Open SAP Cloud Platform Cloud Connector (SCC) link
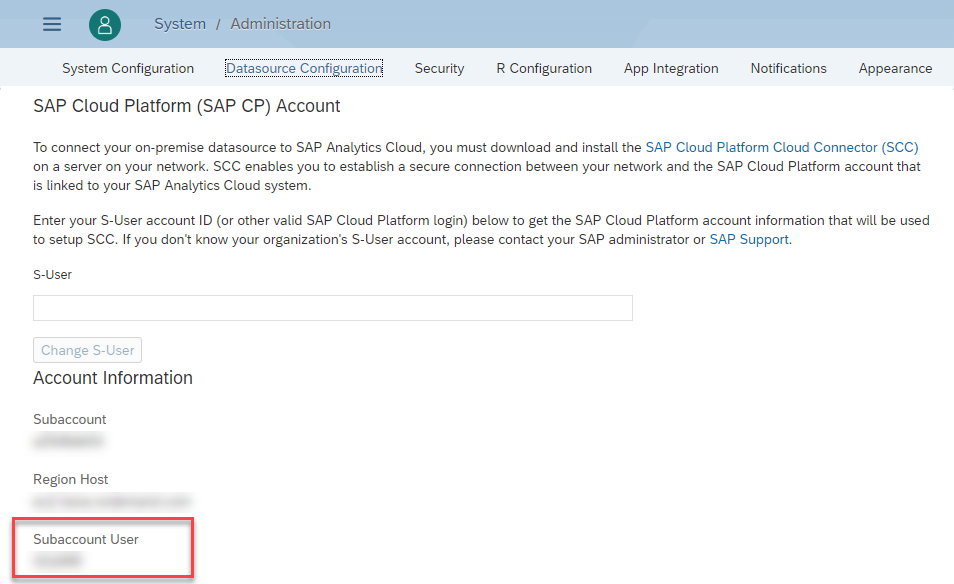 782,147
